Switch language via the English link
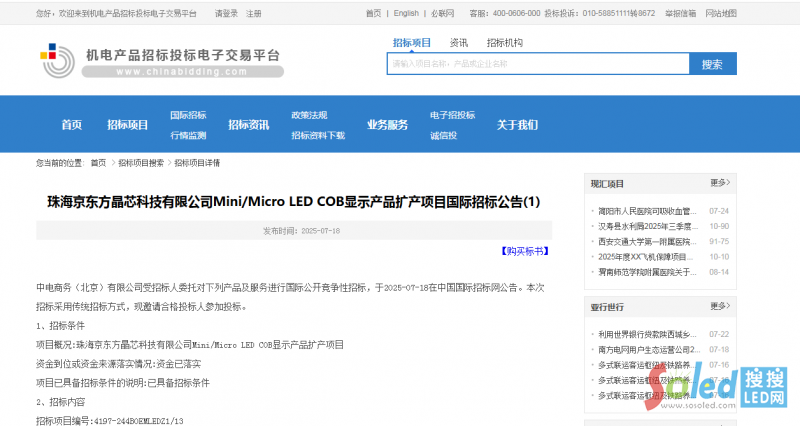 (406, 14)
